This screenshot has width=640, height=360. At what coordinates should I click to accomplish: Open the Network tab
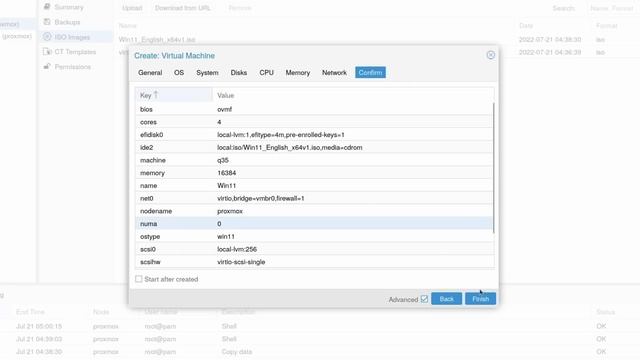coord(334,73)
